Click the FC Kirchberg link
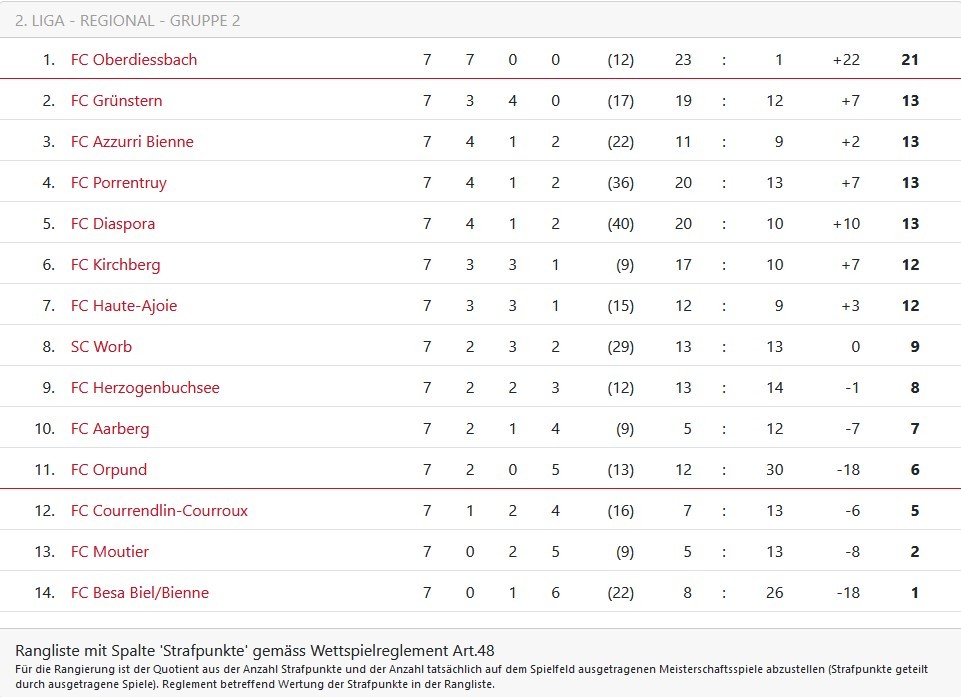Image resolution: width=961 pixels, height=697 pixels. coord(115,265)
